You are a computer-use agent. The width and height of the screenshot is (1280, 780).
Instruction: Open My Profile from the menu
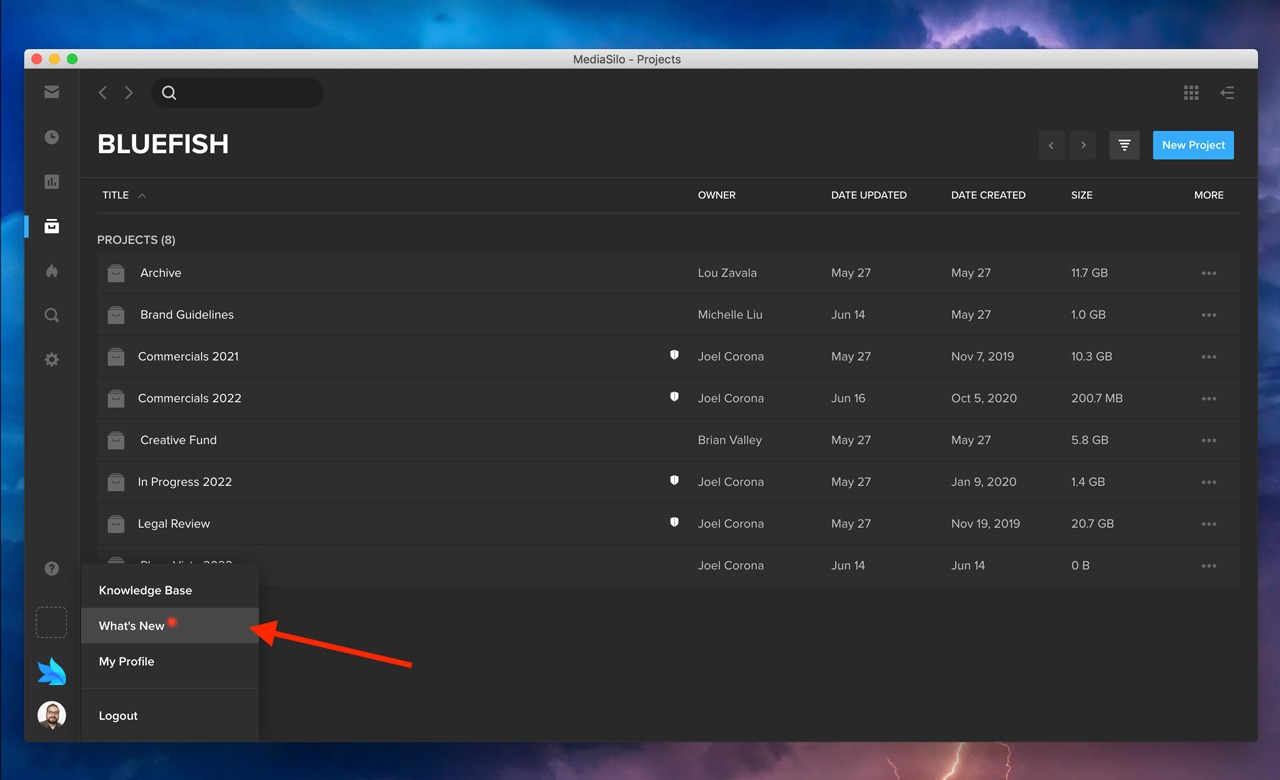[x=170, y=661]
